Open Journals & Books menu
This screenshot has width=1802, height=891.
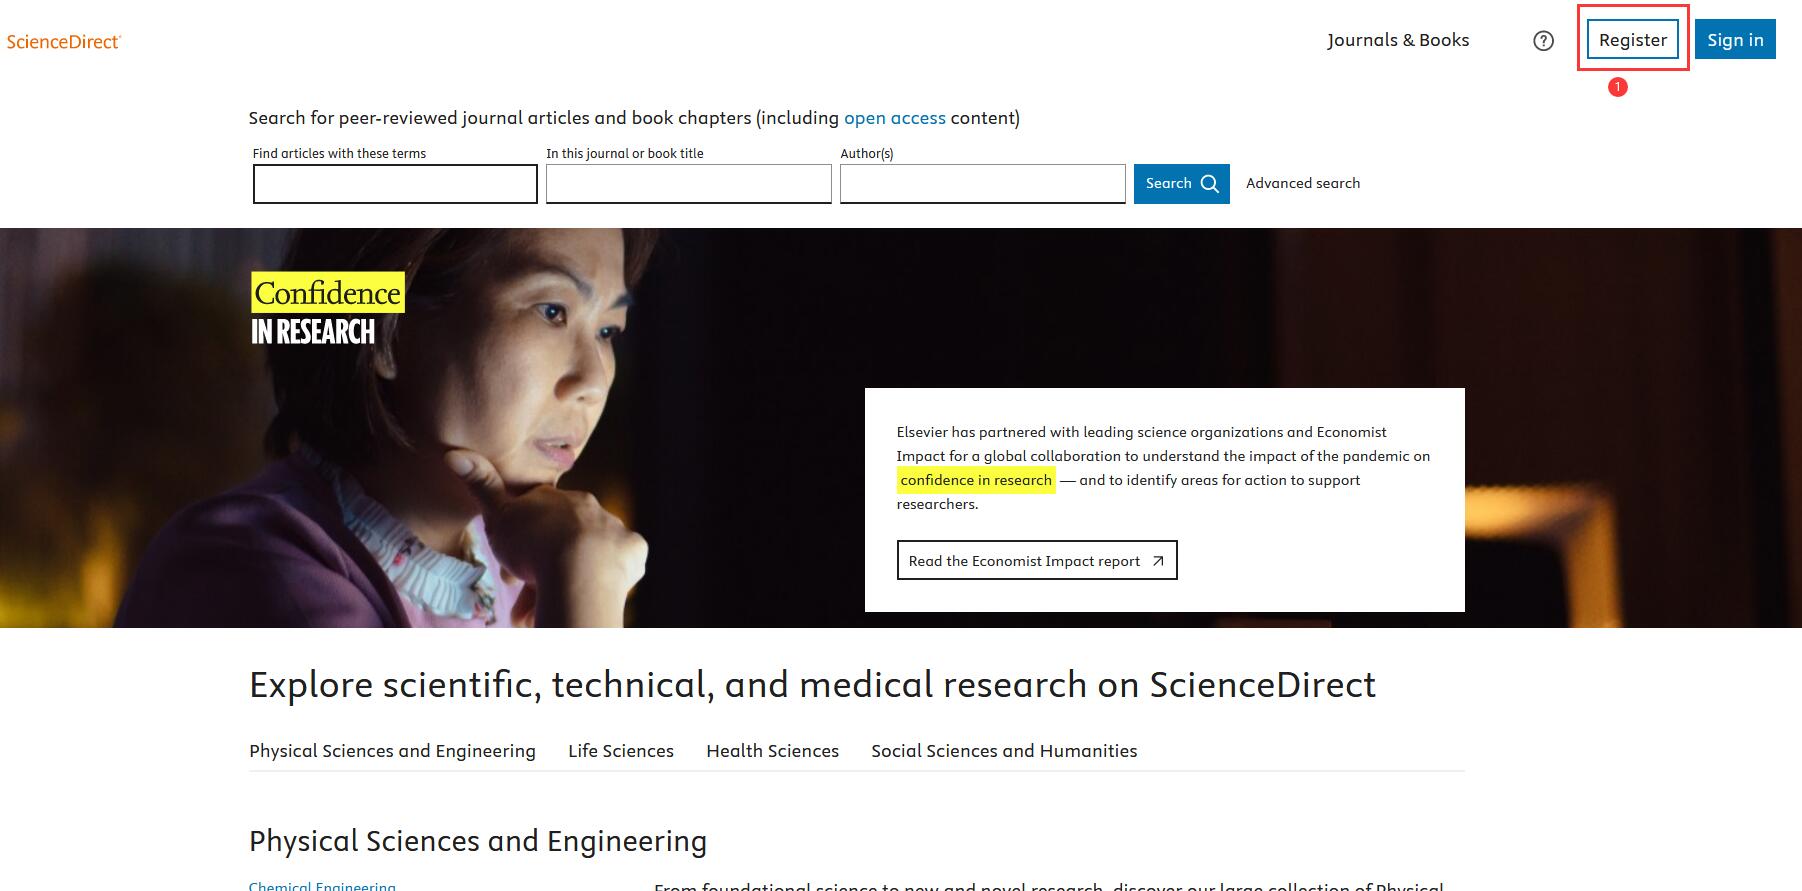coord(1397,40)
